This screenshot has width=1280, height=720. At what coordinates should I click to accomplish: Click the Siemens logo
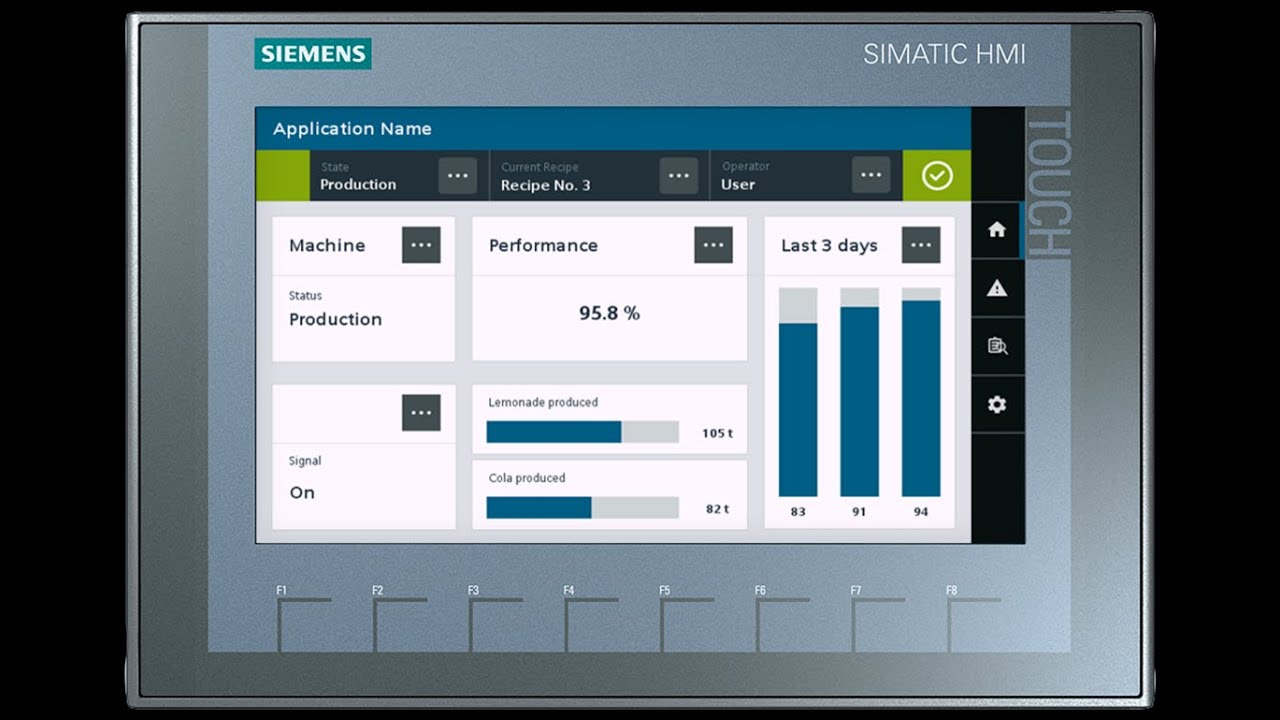click(313, 53)
